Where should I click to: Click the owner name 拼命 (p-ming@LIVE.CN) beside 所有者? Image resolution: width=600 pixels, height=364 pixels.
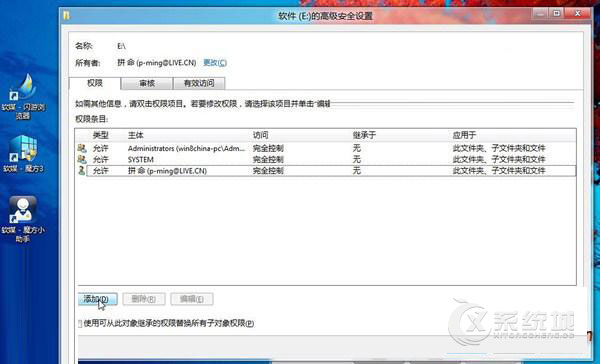point(157,63)
